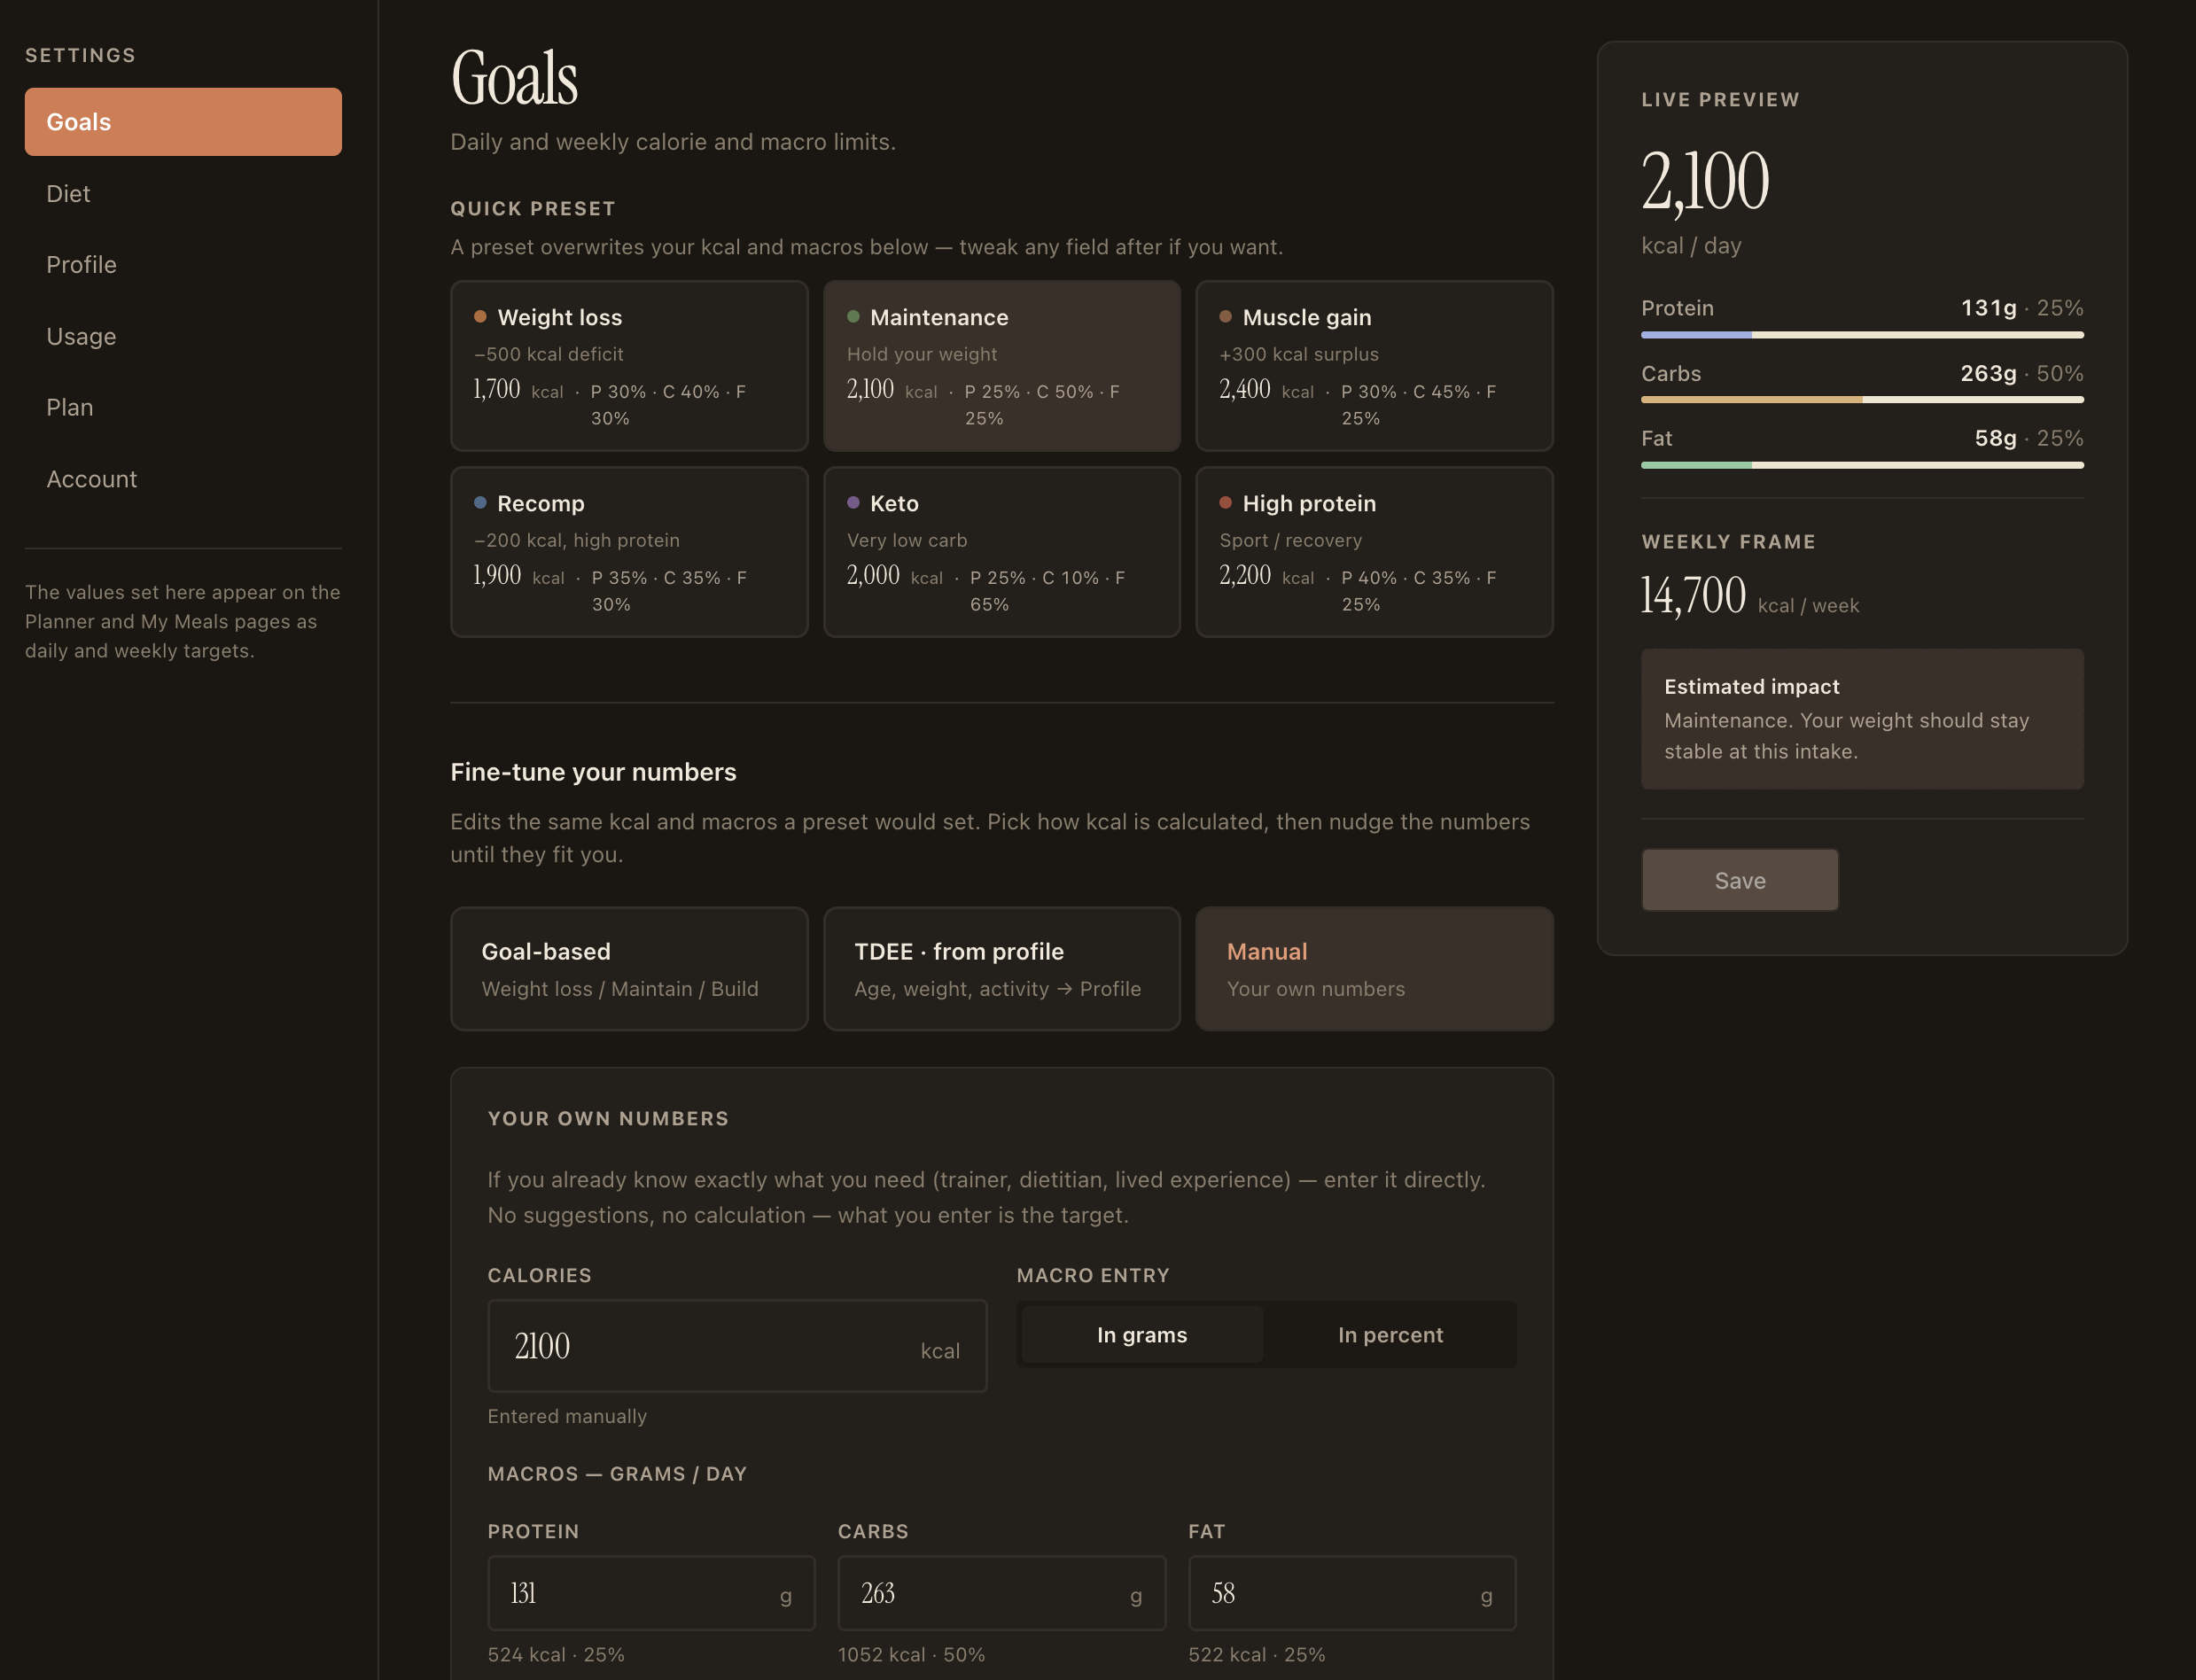Click the Calories input field
Viewport: 2196px width, 1680px height.
pyautogui.click(x=737, y=1346)
